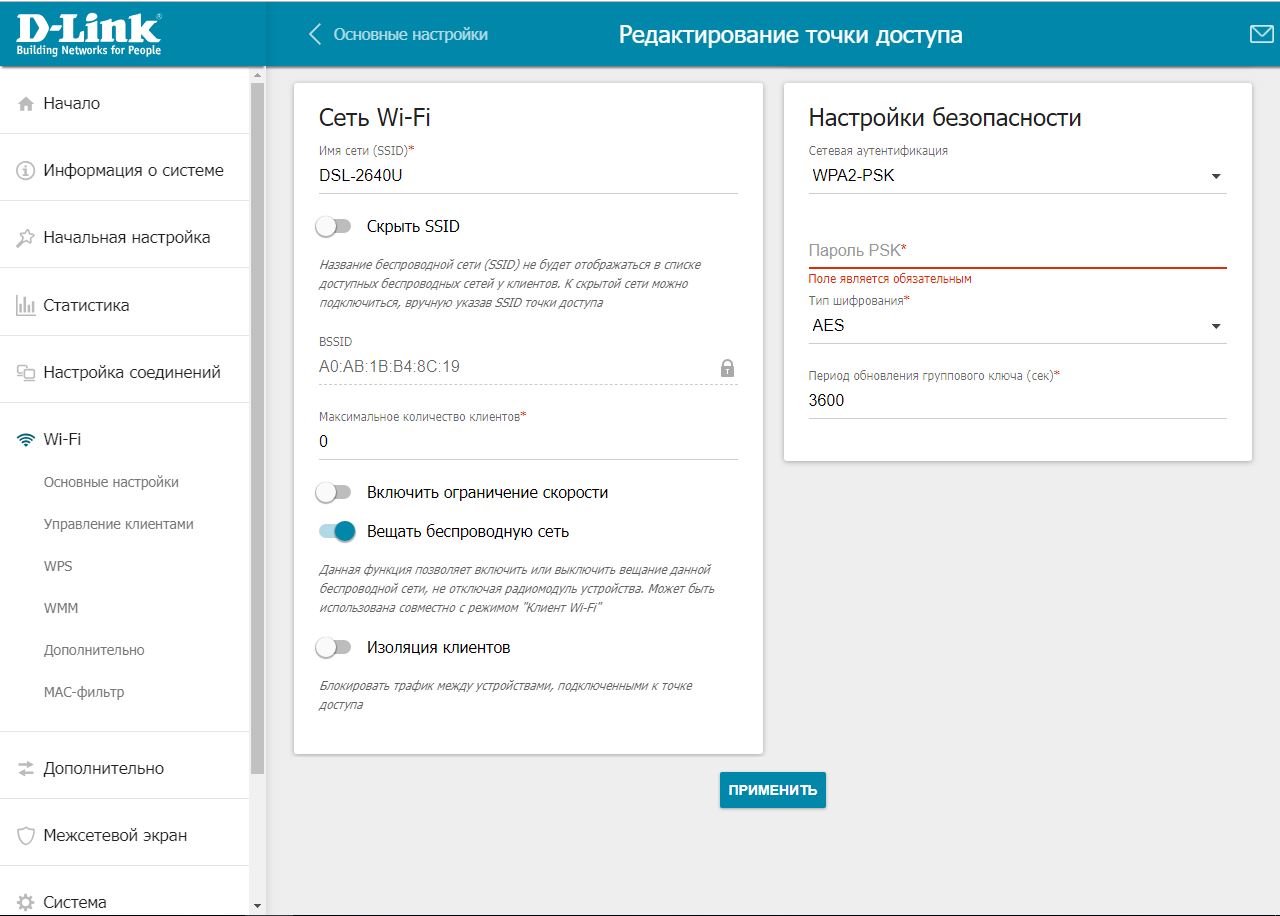
Task: Click the shield icon beside Межсетевой экран
Action: coord(26,836)
